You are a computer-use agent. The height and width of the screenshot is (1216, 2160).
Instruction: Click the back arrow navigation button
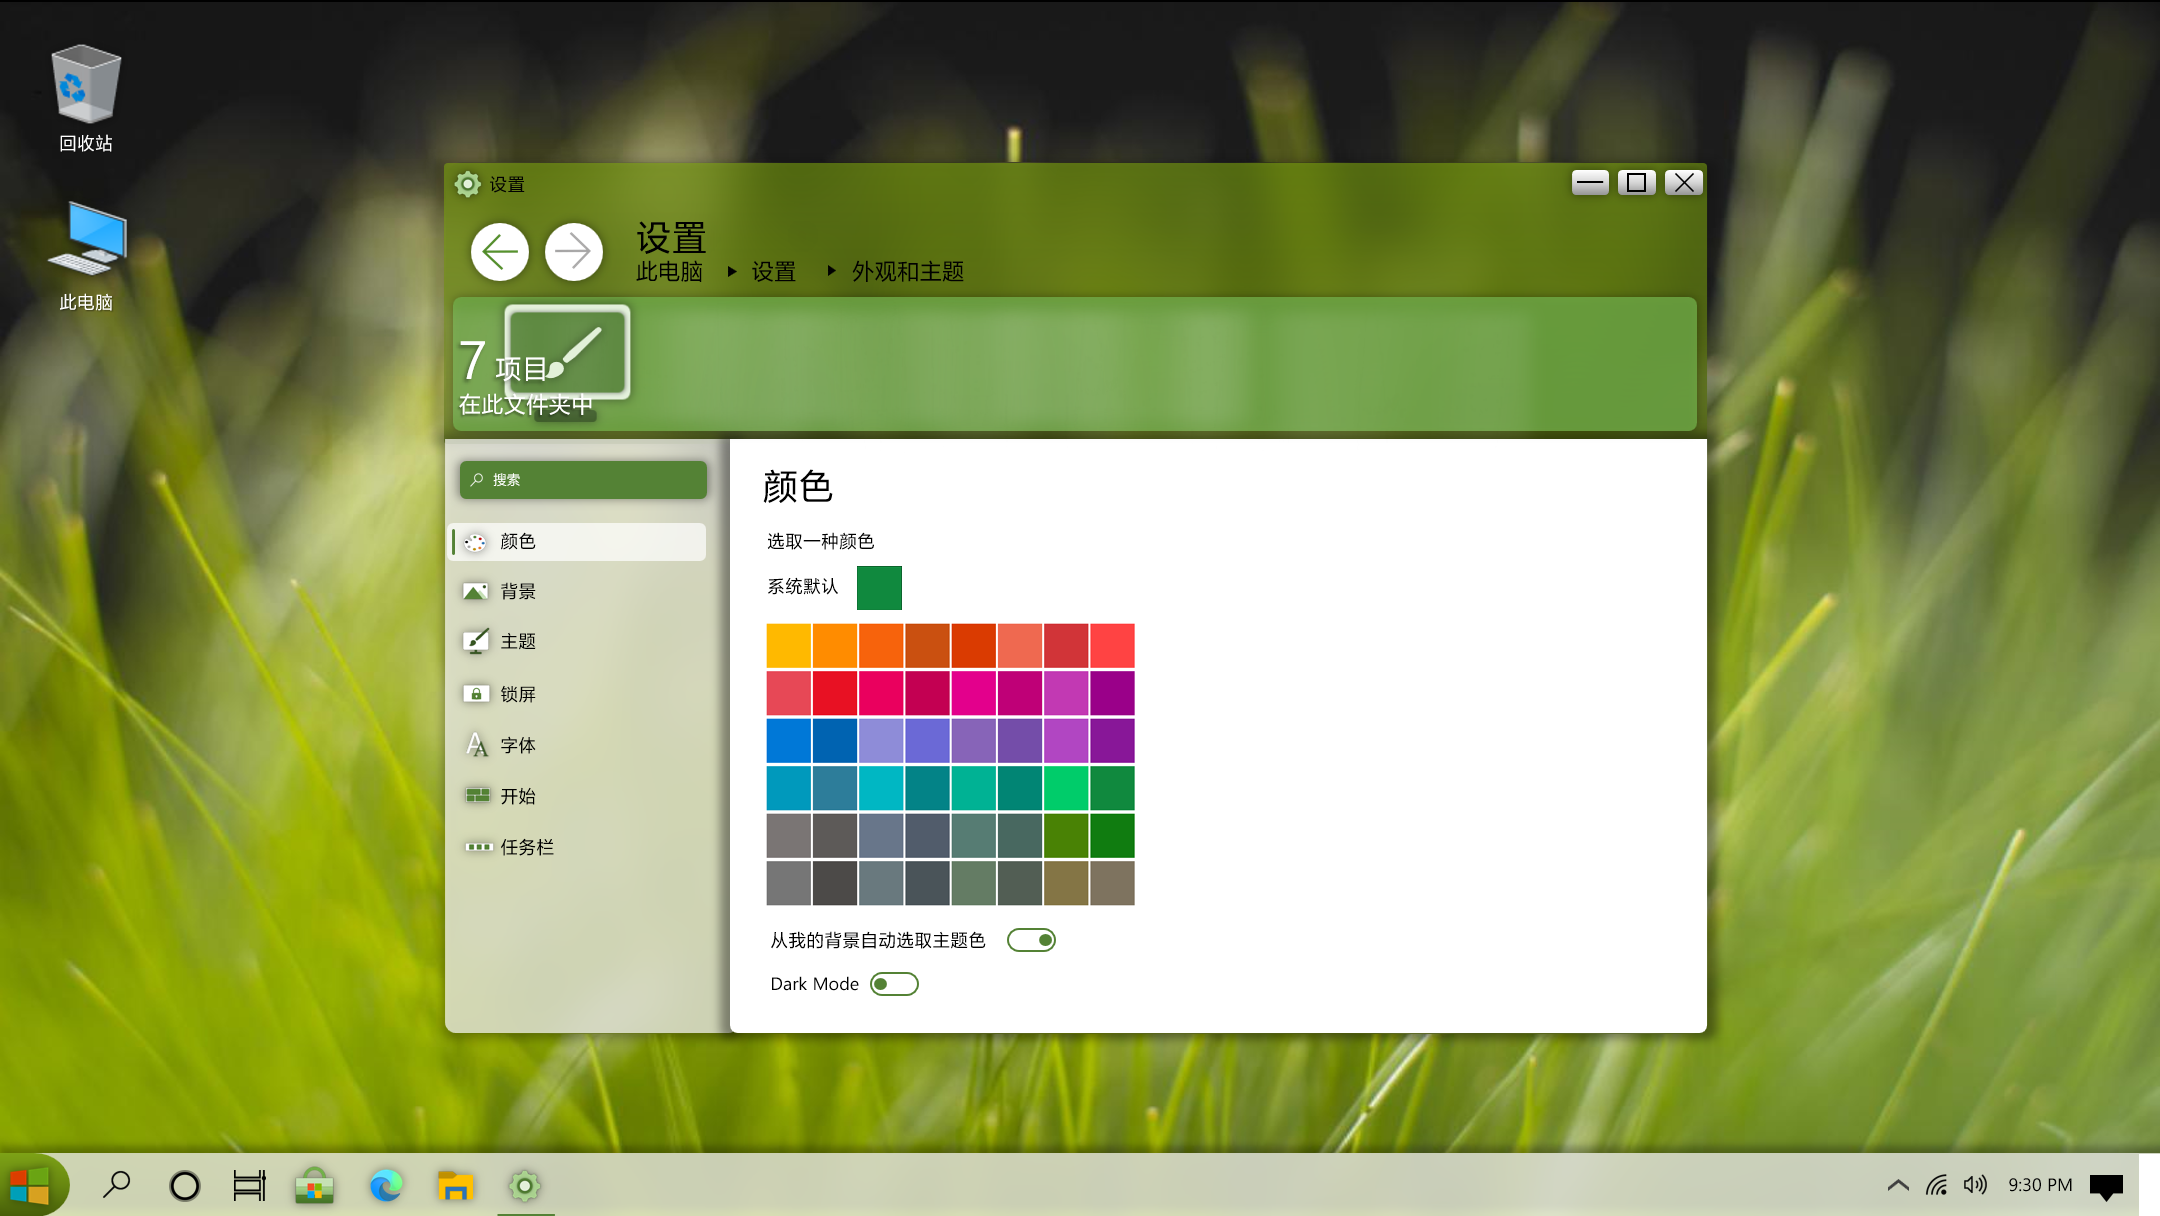500,252
